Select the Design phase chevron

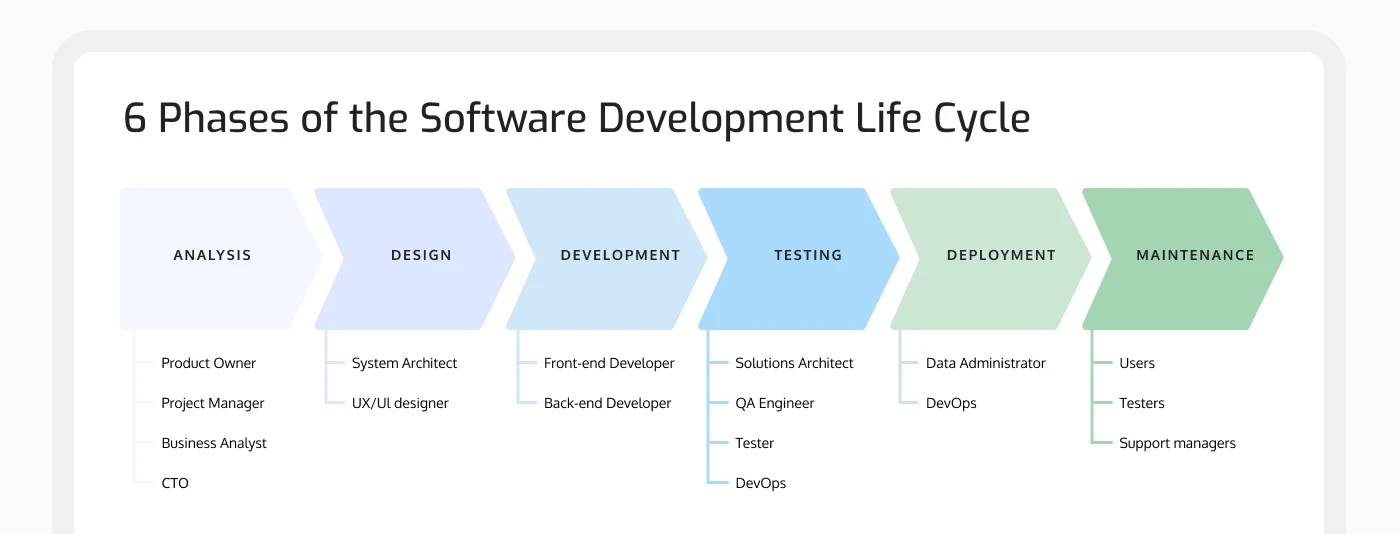[x=421, y=256]
